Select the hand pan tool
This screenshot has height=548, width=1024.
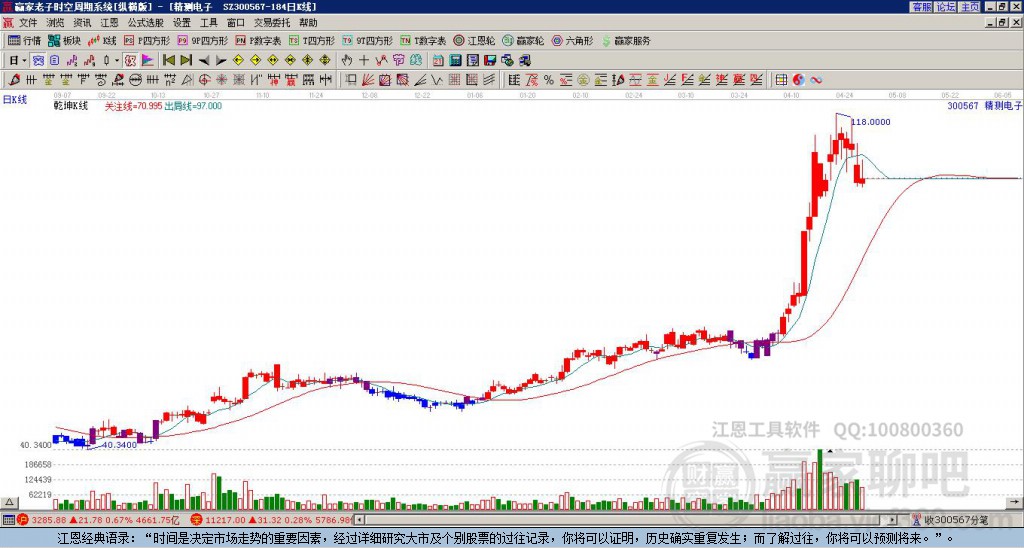[346, 60]
